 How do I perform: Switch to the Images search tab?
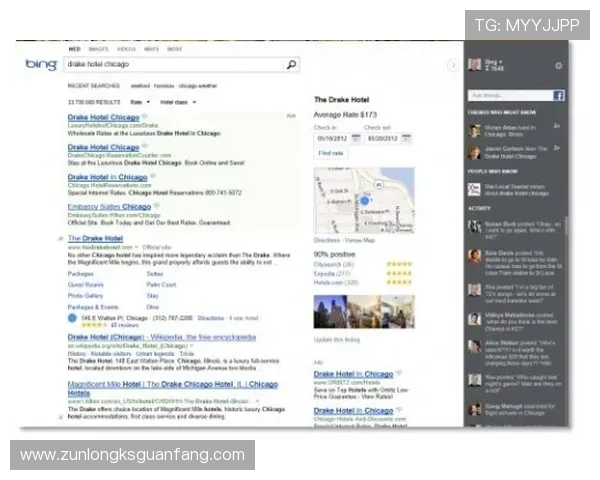point(98,48)
